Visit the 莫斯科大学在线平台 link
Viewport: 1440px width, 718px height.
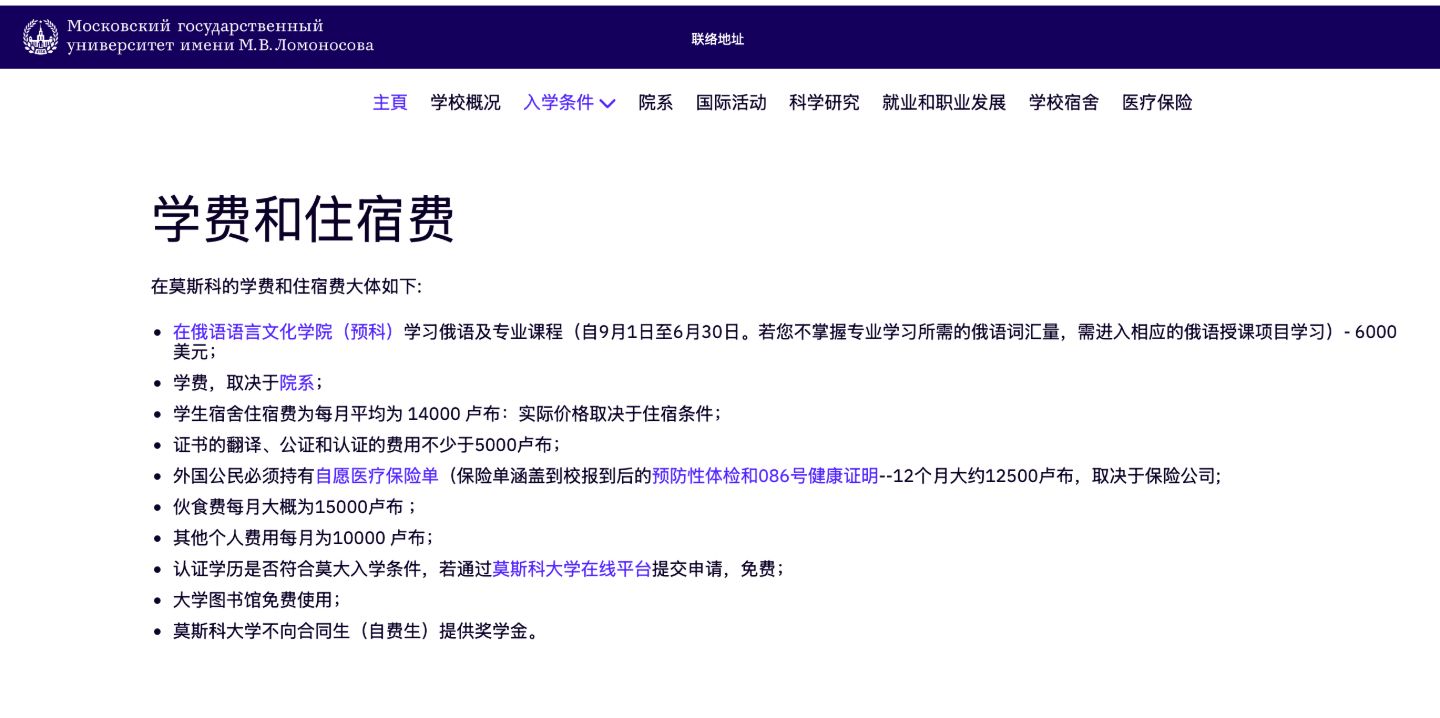pos(572,569)
